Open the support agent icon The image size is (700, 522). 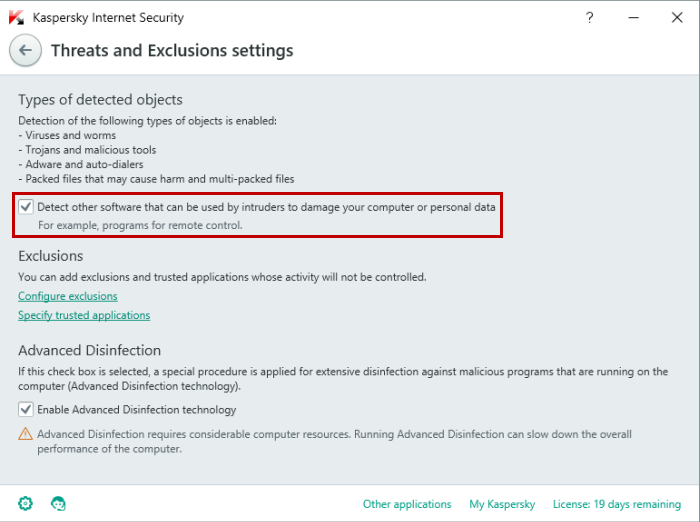click(x=58, y=503)
